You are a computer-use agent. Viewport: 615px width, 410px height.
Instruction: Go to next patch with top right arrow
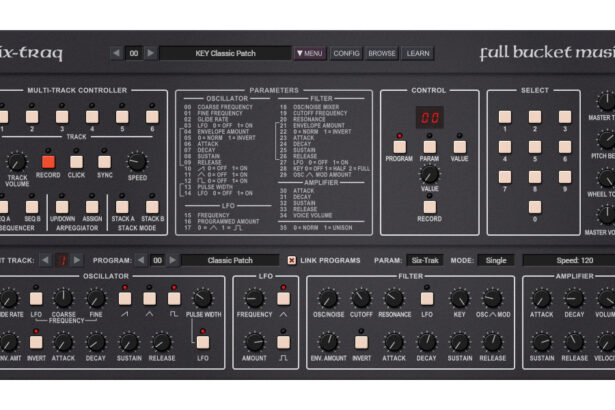[x=151, y=53]
